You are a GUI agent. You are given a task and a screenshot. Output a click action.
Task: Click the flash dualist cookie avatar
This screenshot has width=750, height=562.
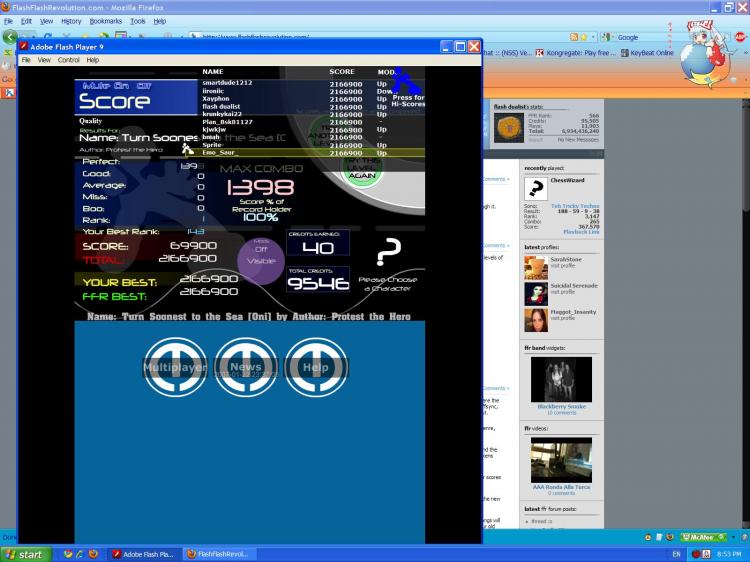[509, 128]
